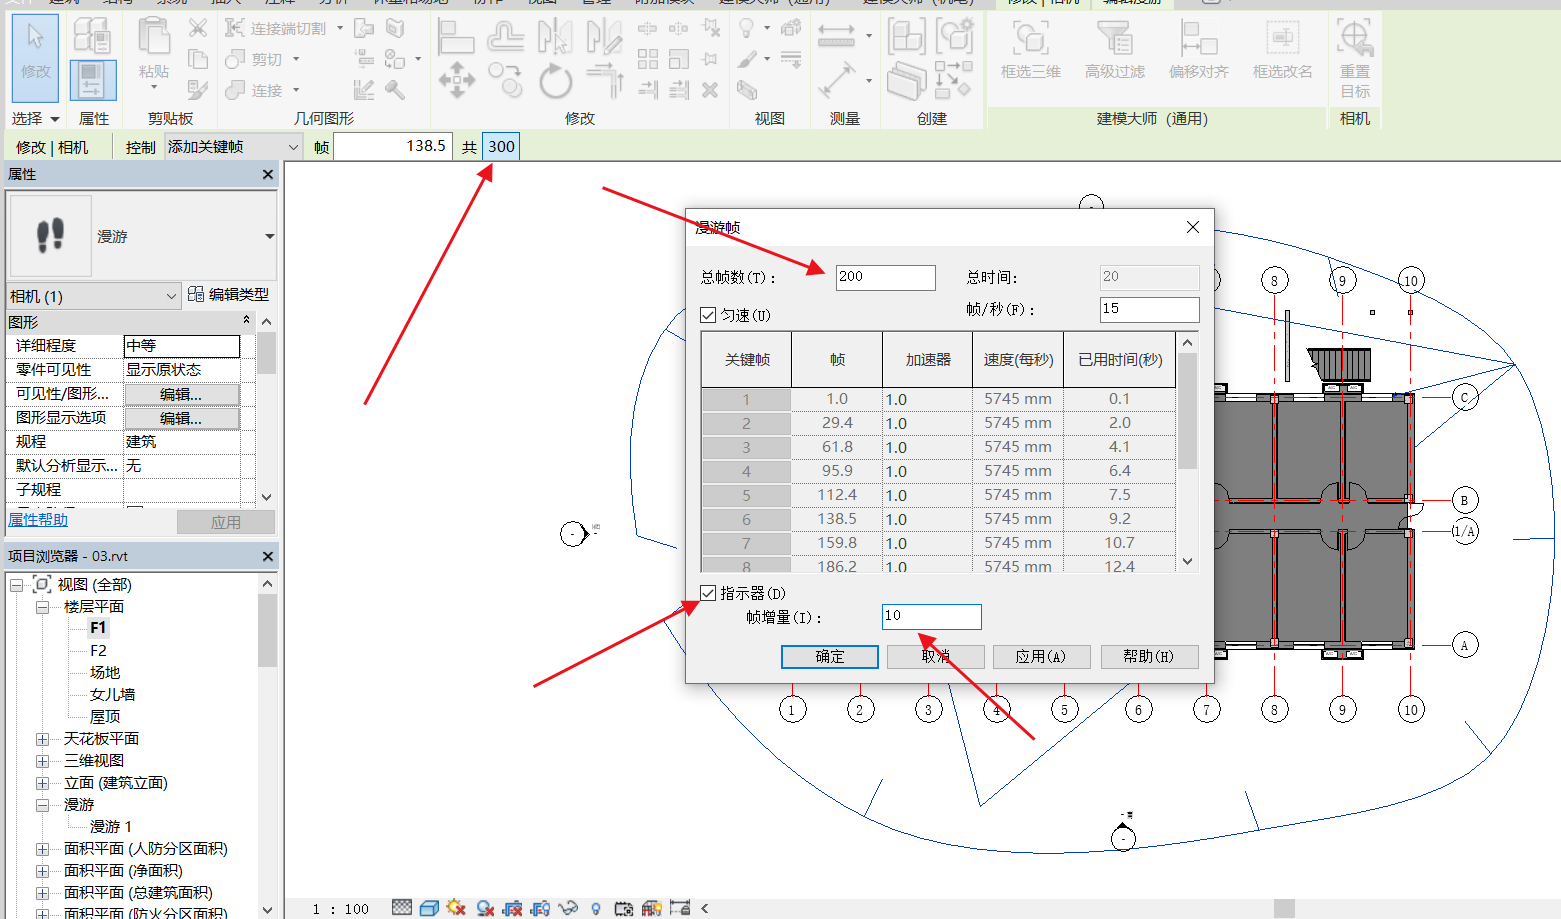
Task: Click the Visual Style cube icon in the view bar
Action: tap(429, 908)
